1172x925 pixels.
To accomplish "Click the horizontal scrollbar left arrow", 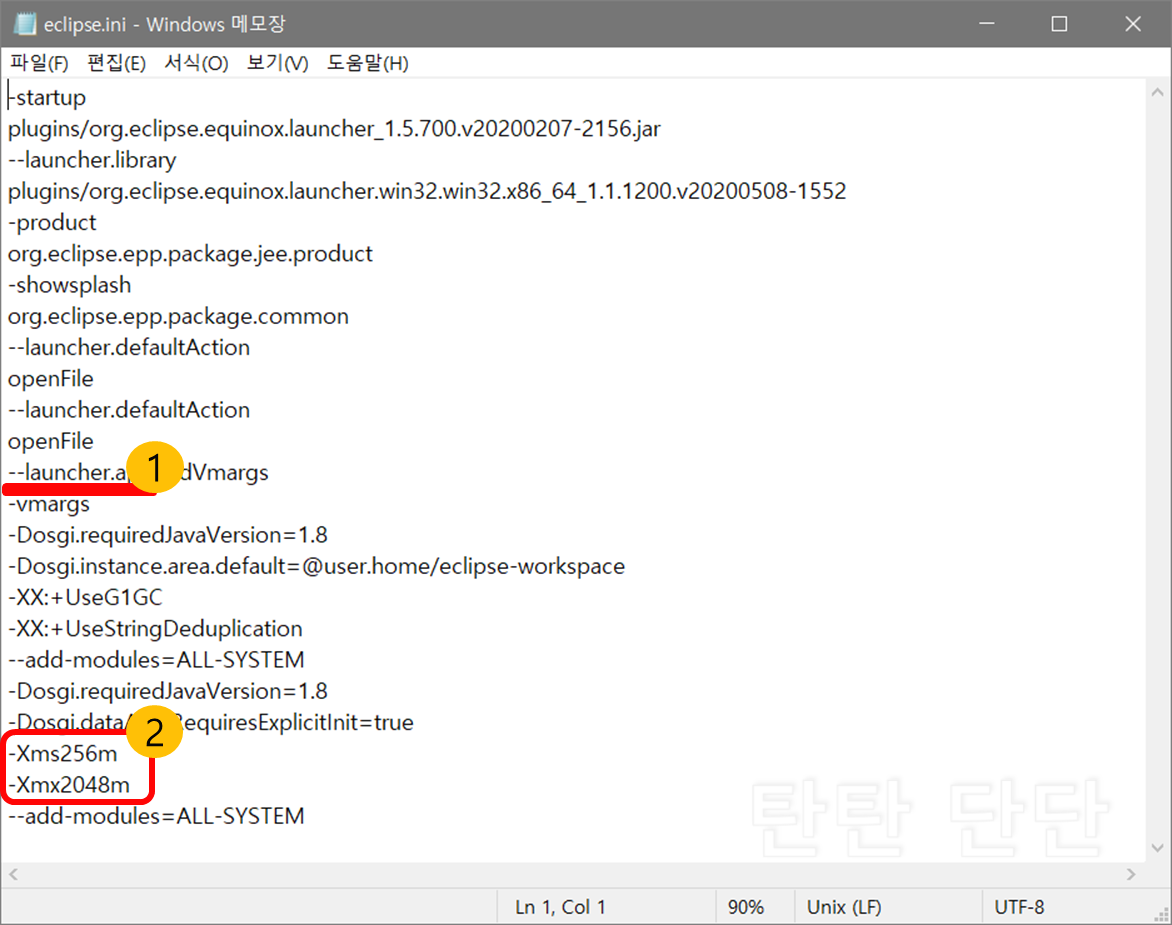I will pyautogui.click(x=13, y=873).
